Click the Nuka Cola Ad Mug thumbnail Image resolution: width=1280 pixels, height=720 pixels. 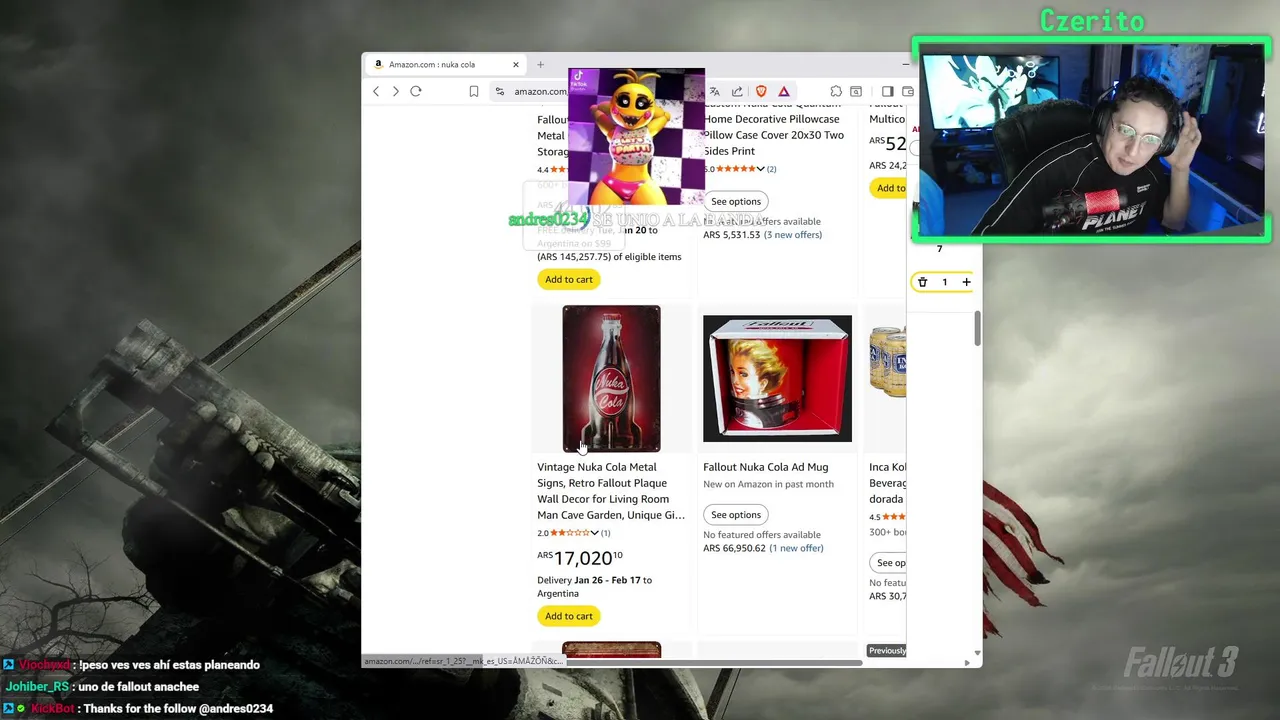[777, 378]
